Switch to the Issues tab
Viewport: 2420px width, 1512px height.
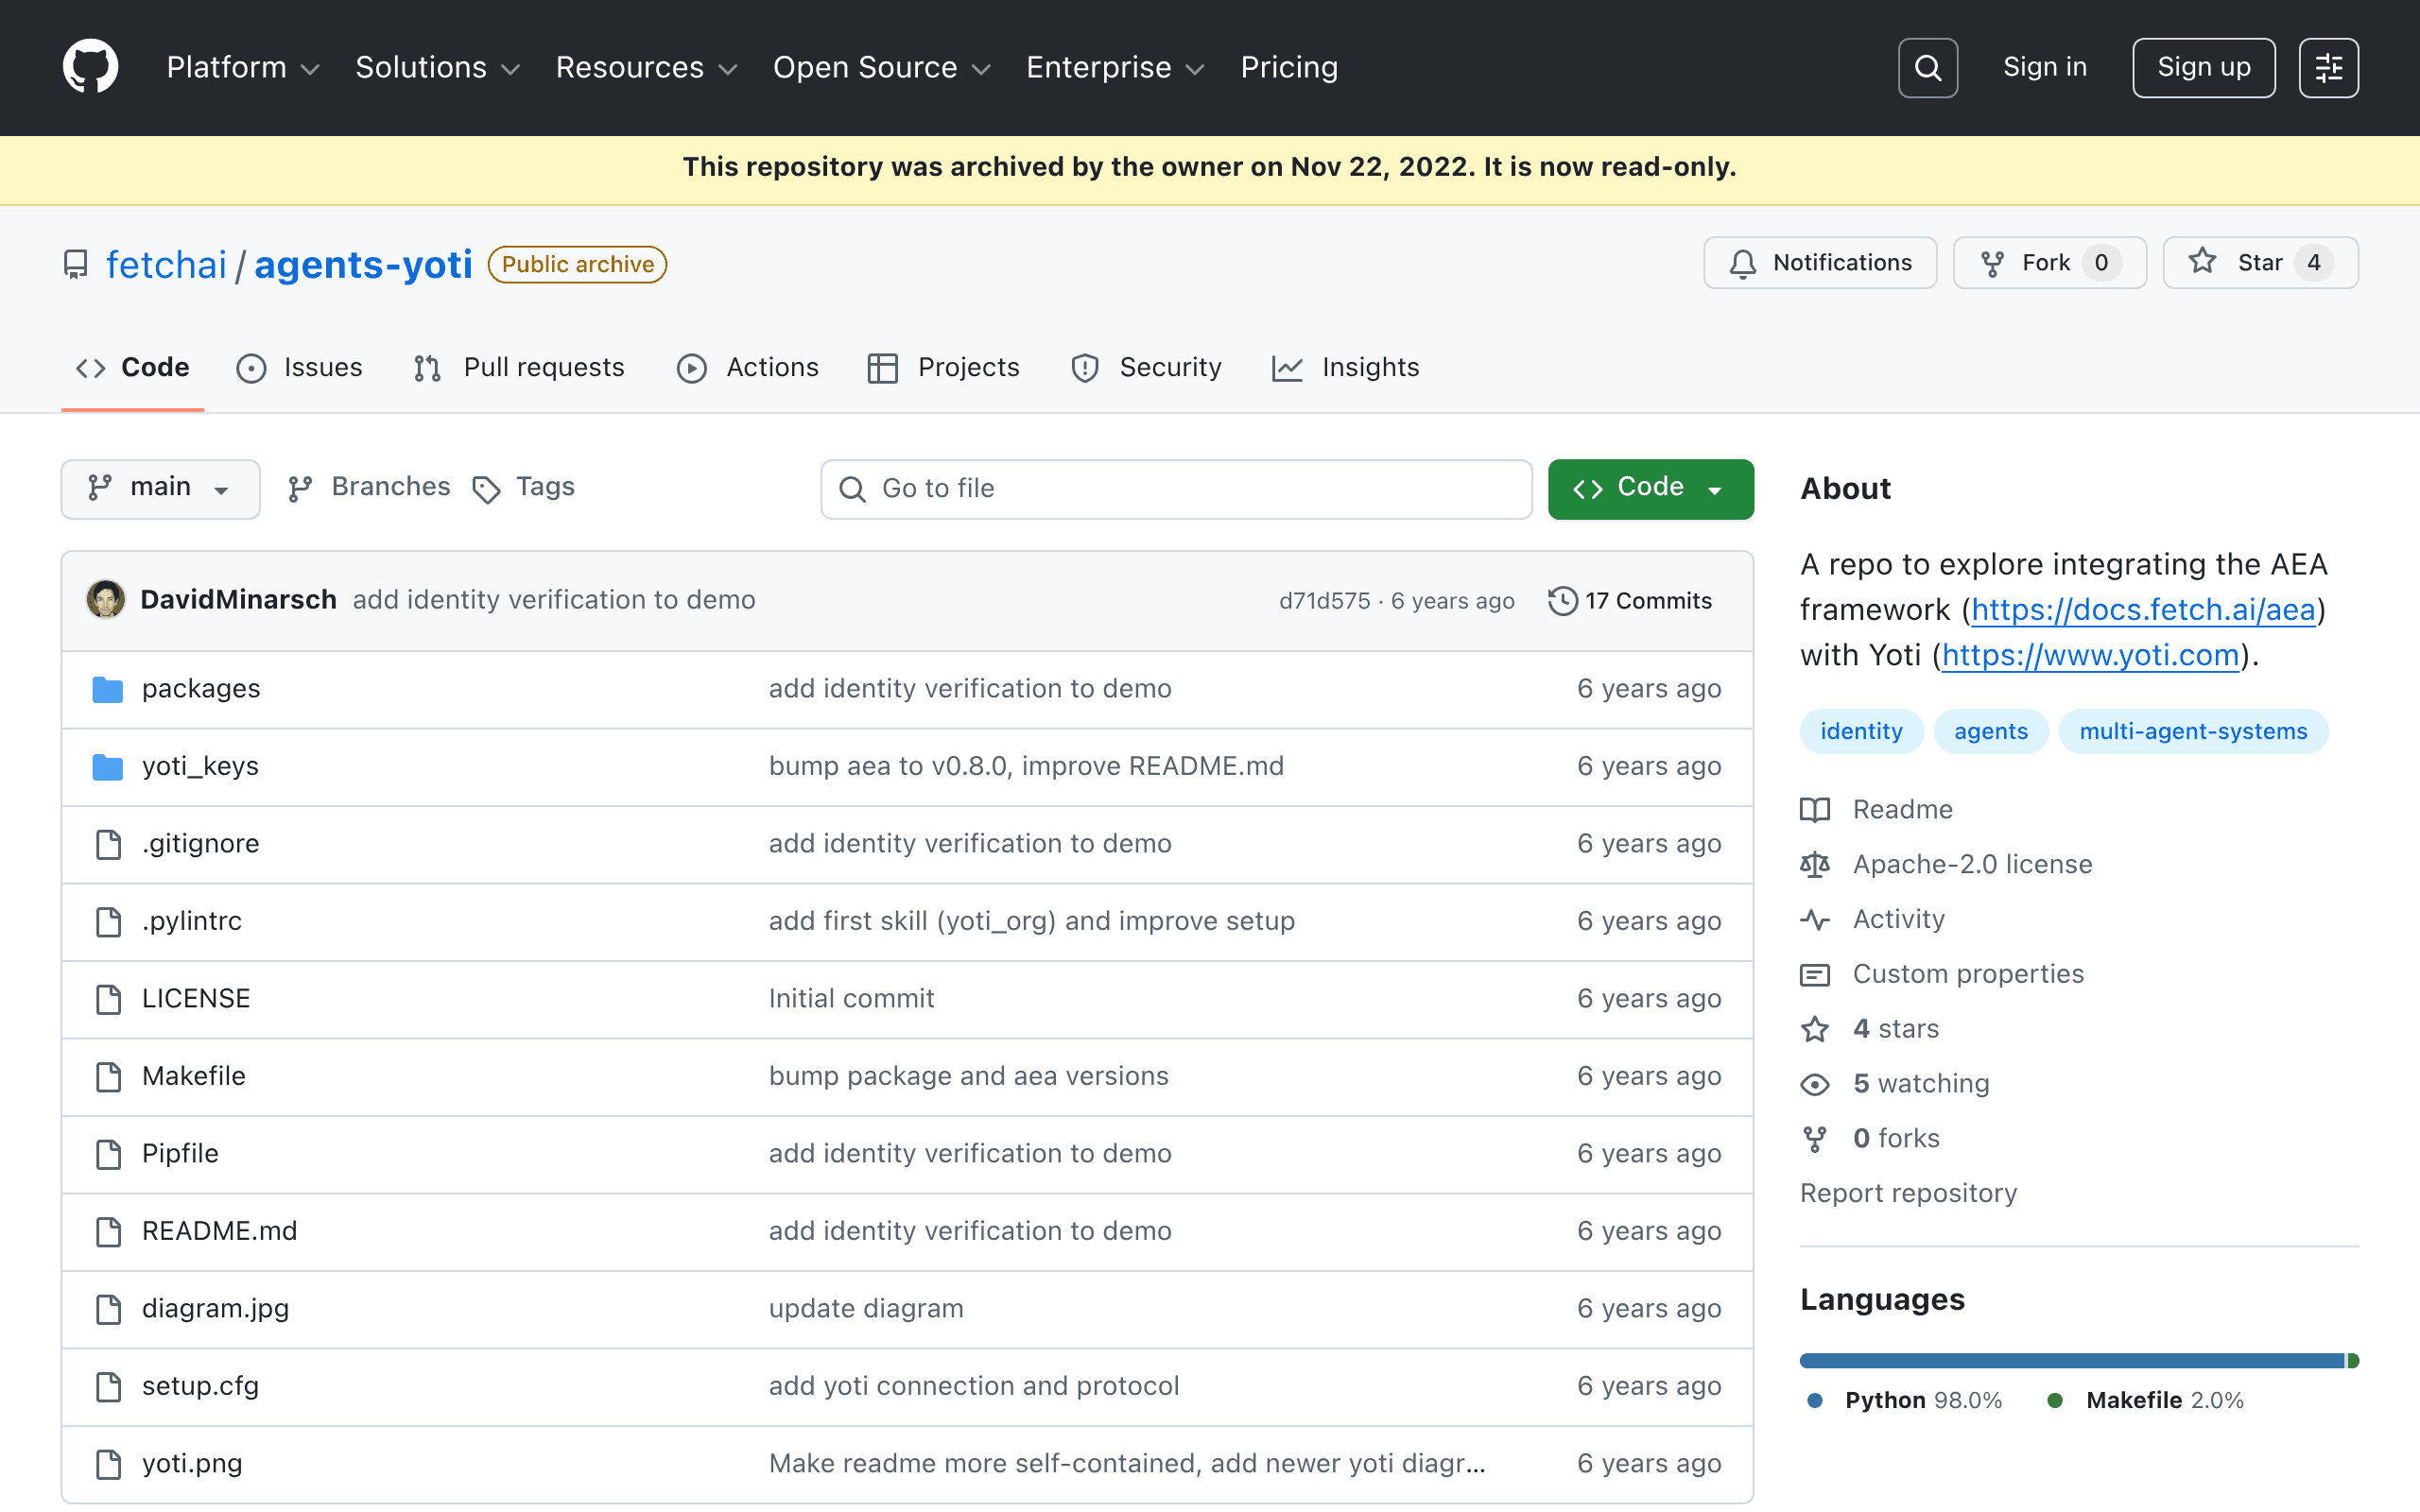click(x=299, y=367)
